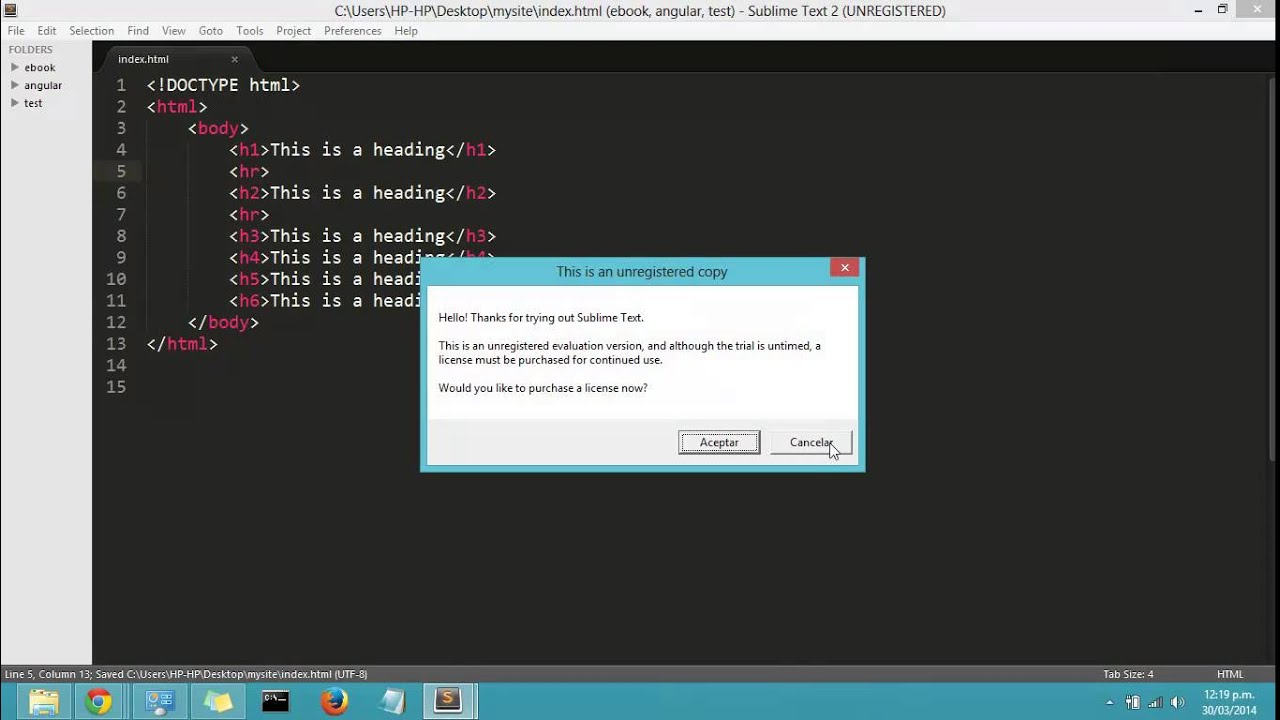The width and height of the screenshot is (1280, 720).
Task: Click the closing </body> tag line
Action: 223,322
